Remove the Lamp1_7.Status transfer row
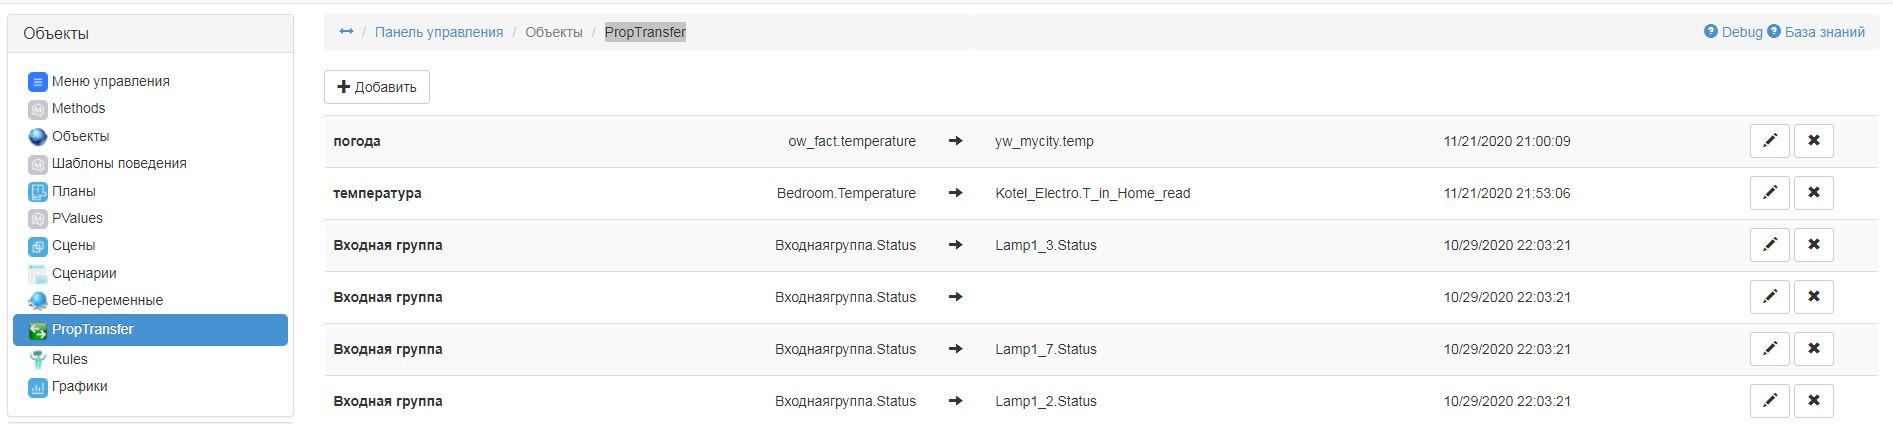This screenshot has height=424, width=1893. pos(1813,349)
